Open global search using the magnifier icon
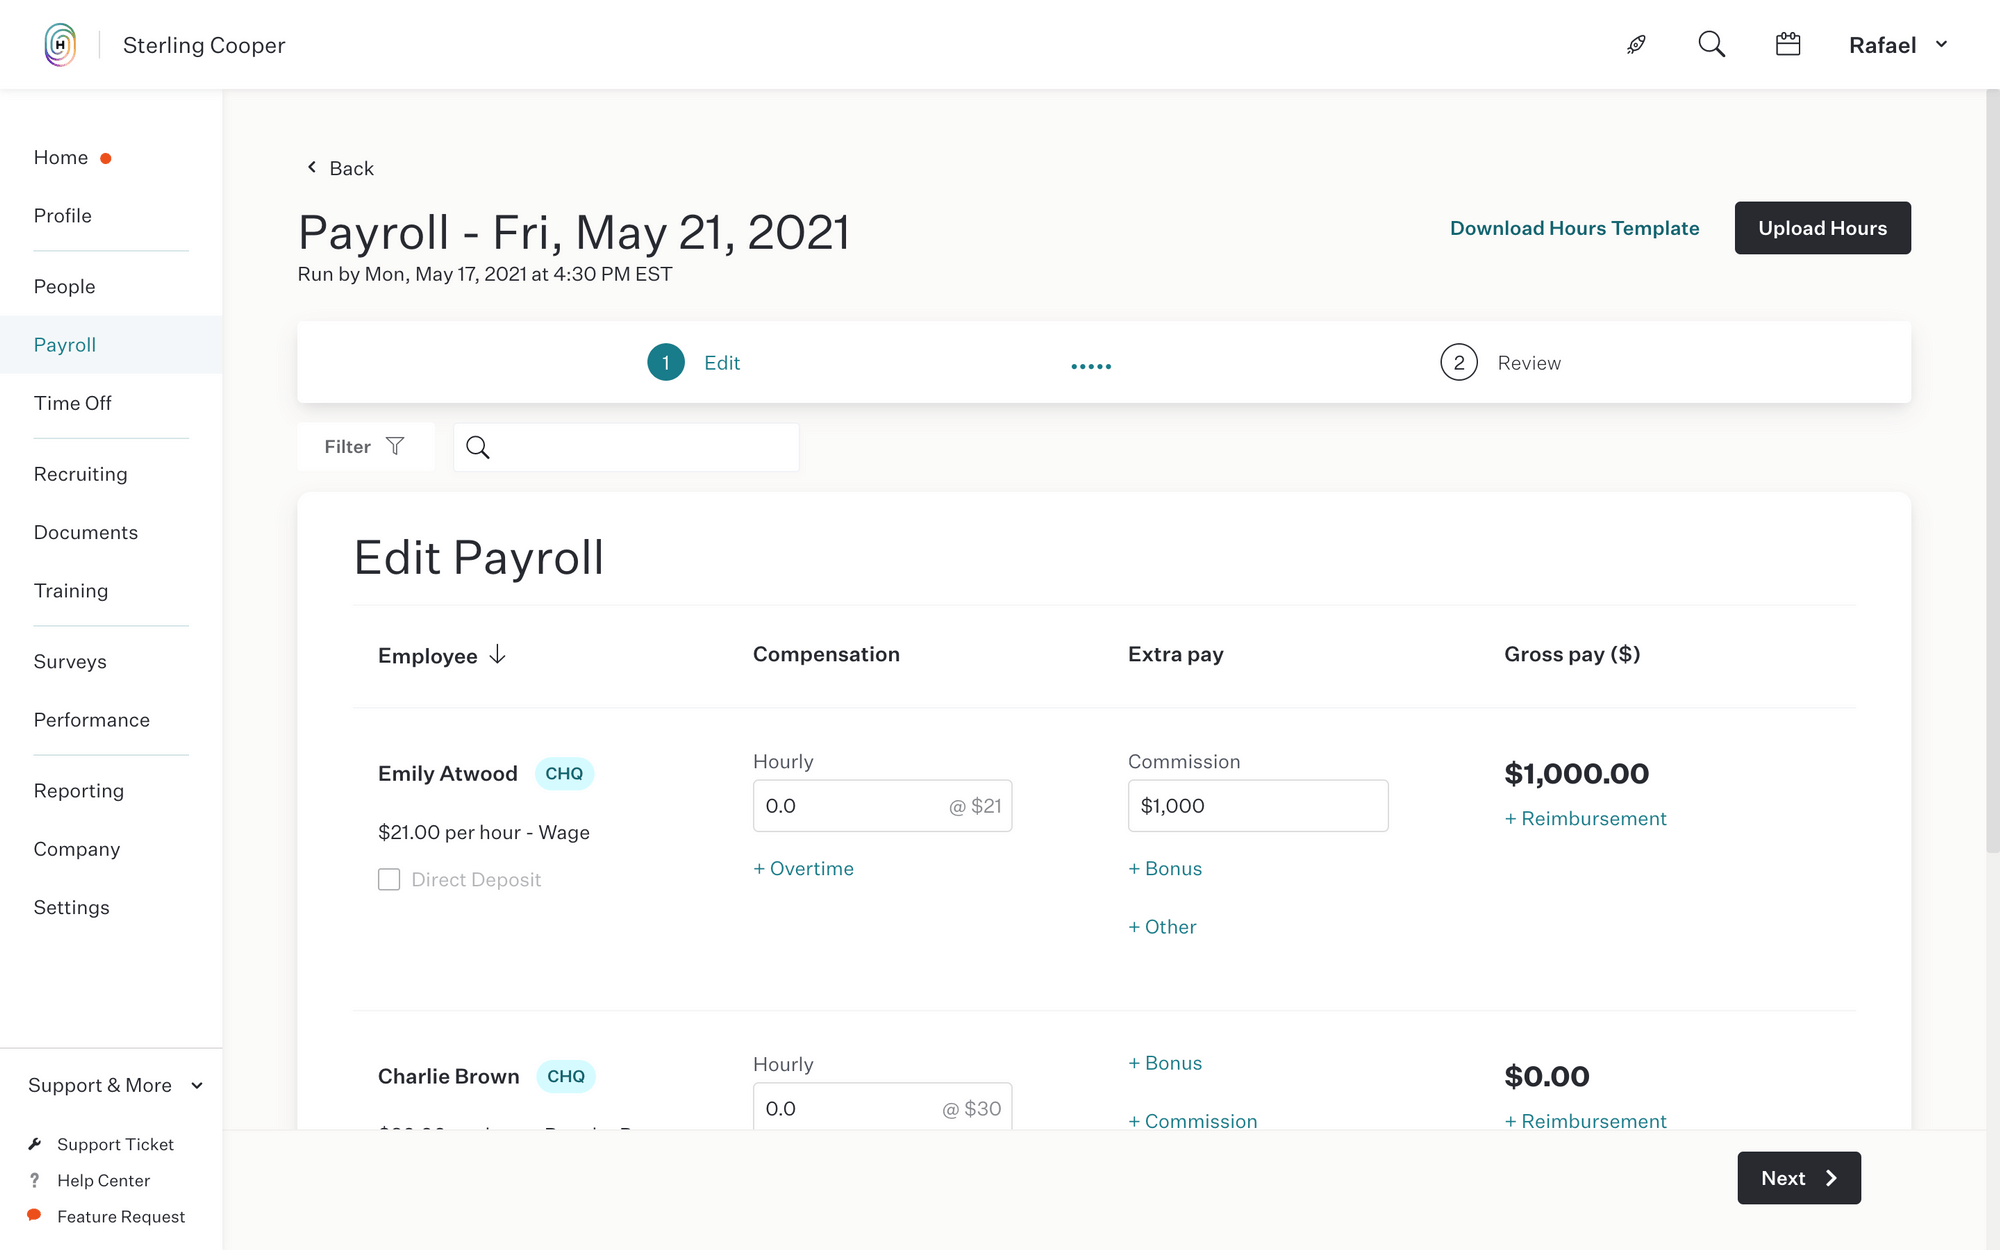Image resolution: width=2000 pixels, height=1250 pixels. click(1711, 44)
